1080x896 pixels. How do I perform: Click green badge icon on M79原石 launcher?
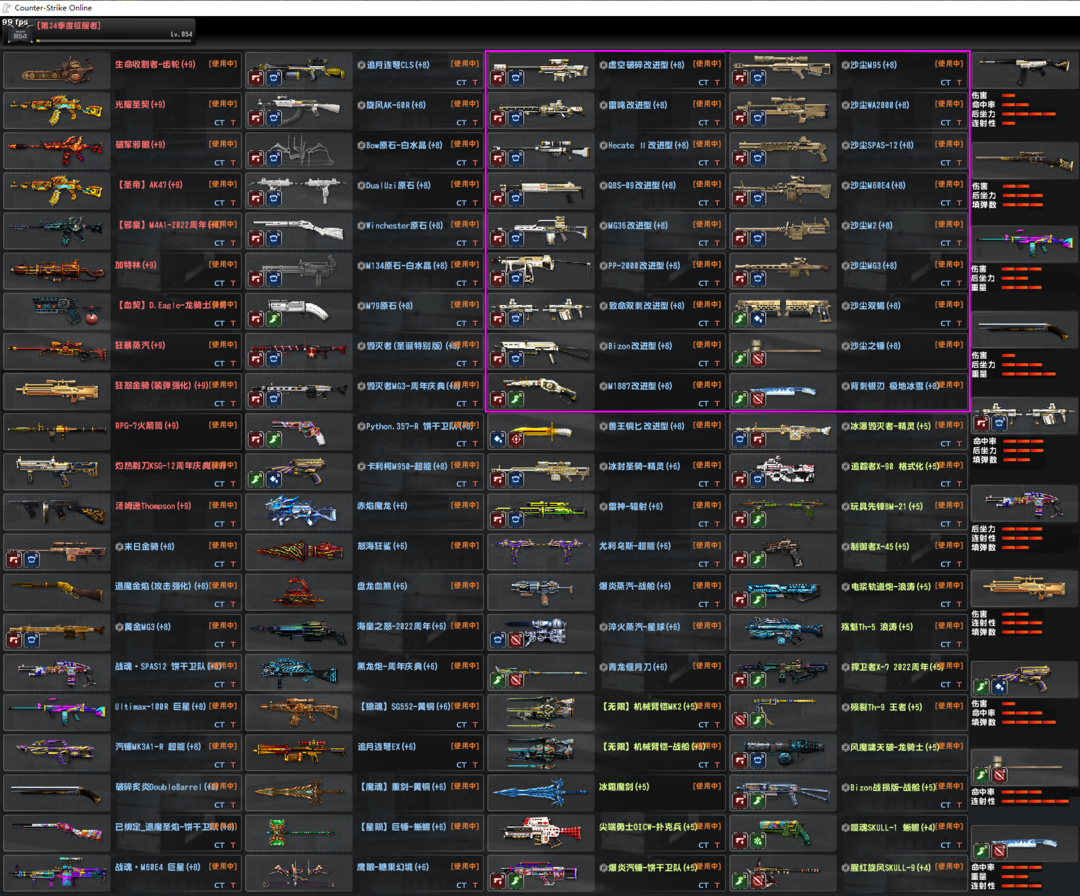[273, 319]
